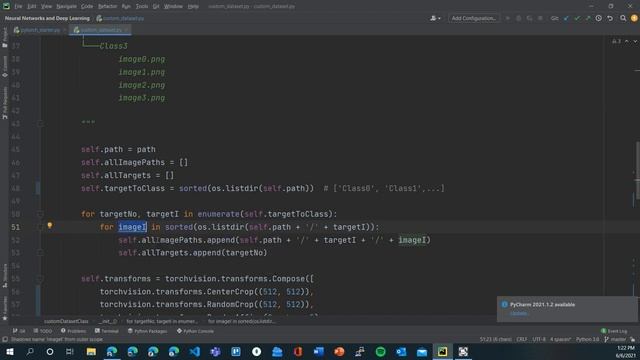Click customDatasetClass breadcrumb
Screen dimensions: 640x360
point(66,321)
